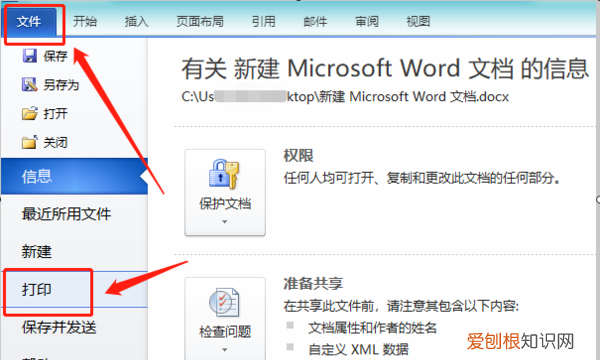Click the 自定义 XML 数据 list item

(359, 349)
